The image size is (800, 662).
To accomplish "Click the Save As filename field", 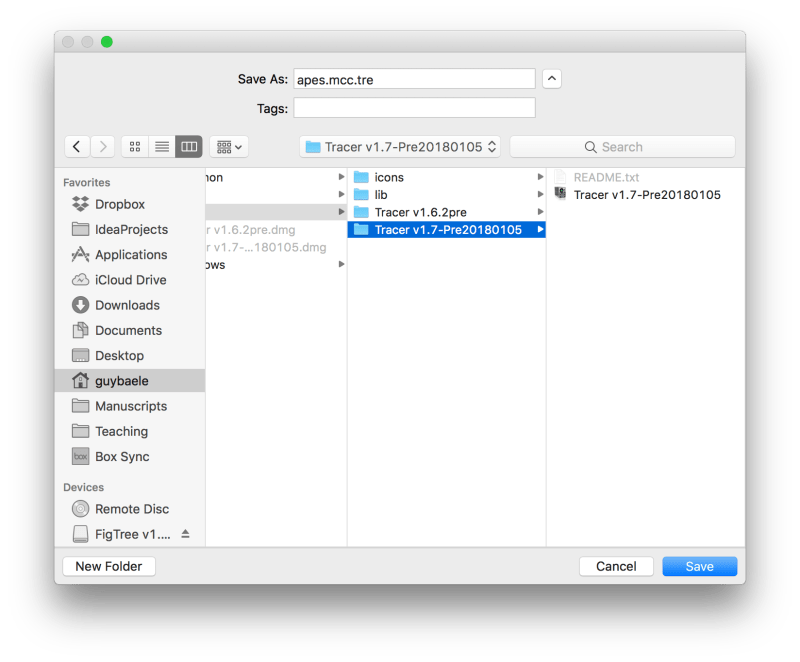I will 414,79.
